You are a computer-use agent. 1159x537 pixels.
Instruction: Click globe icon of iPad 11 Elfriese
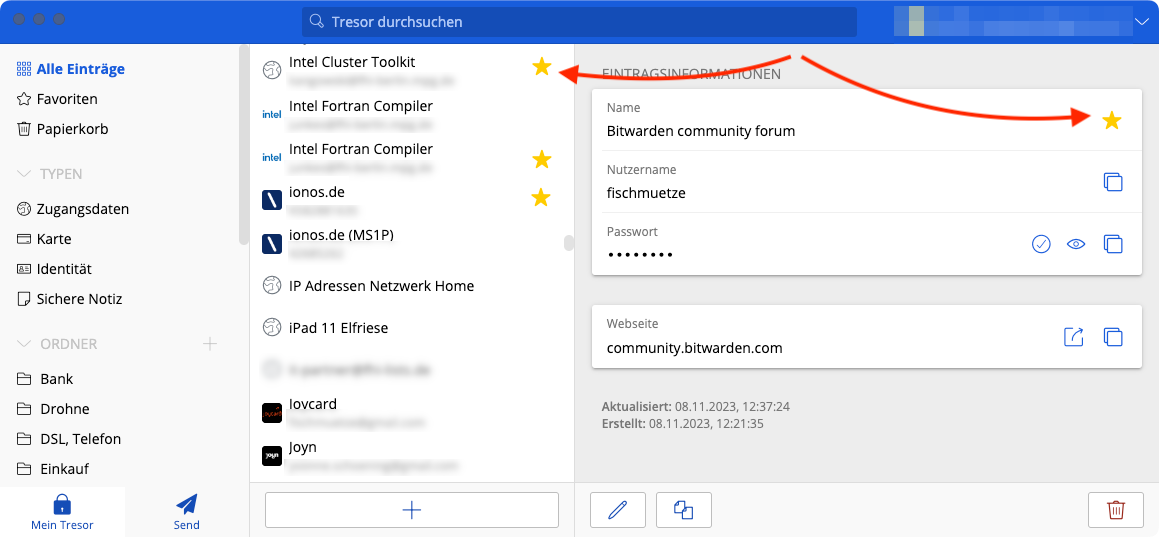point(272,326)
